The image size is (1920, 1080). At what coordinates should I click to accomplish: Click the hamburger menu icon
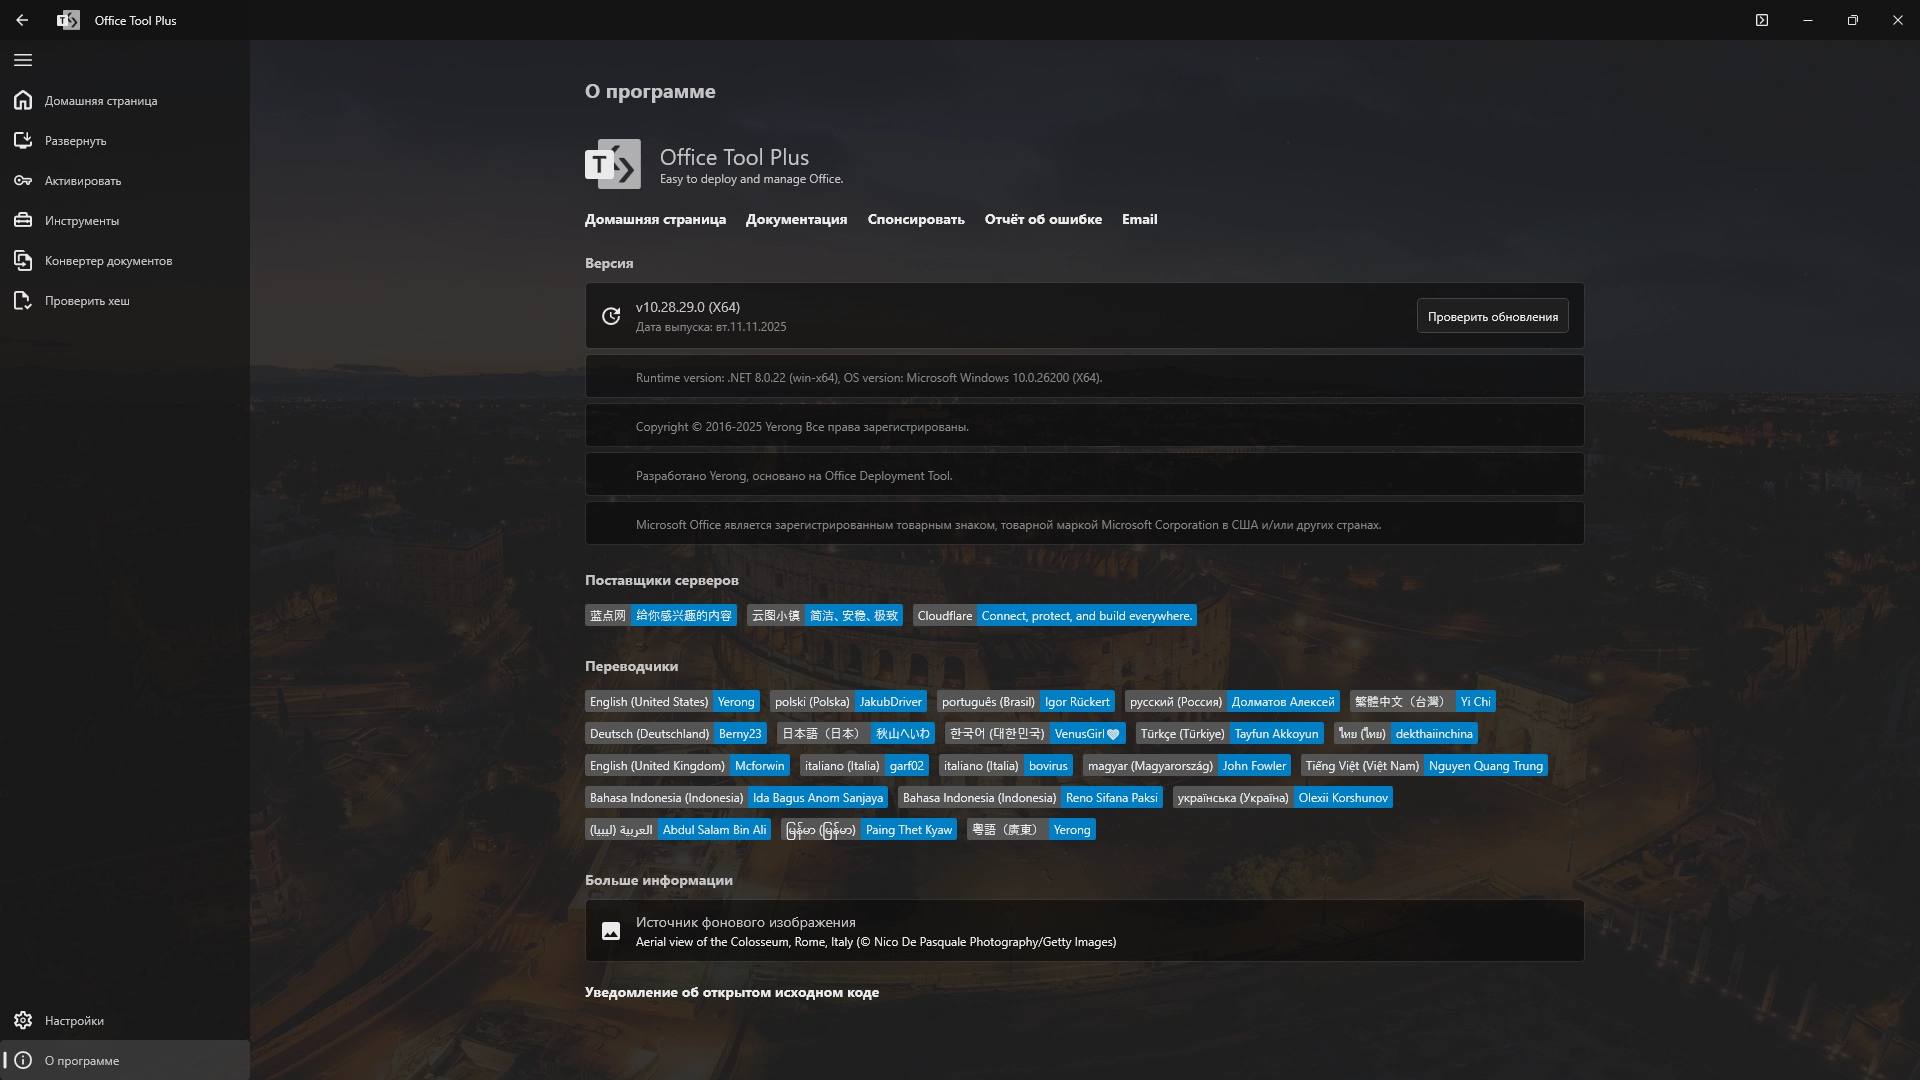(x=23, y=60)
